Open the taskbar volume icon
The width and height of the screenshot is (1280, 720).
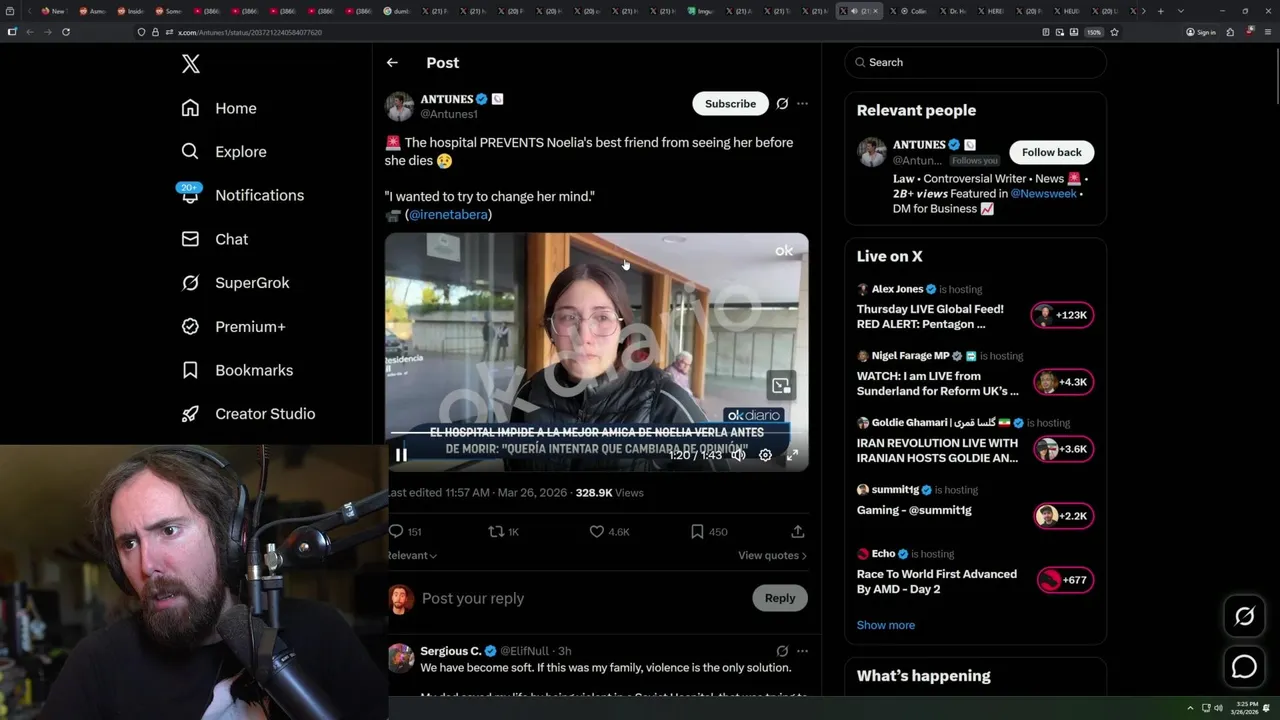coord(1218,708)
